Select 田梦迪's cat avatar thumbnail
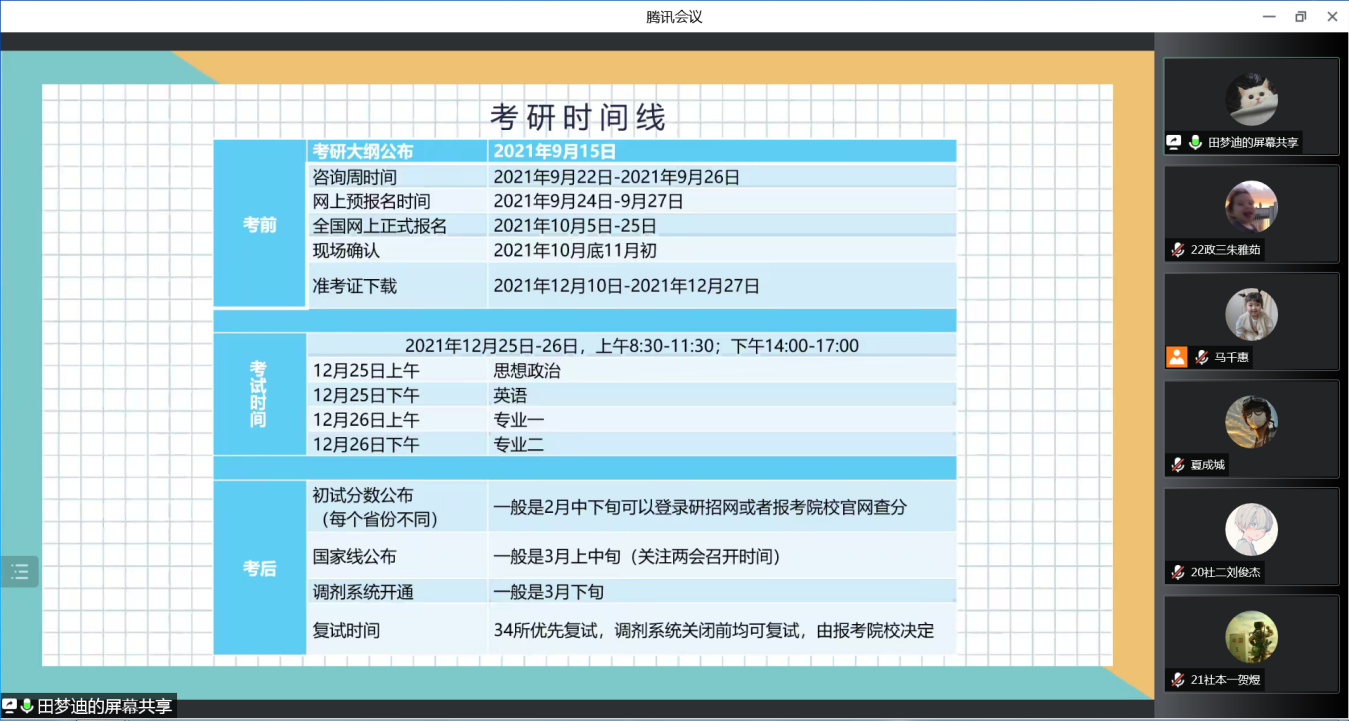 pos(1251,99)
